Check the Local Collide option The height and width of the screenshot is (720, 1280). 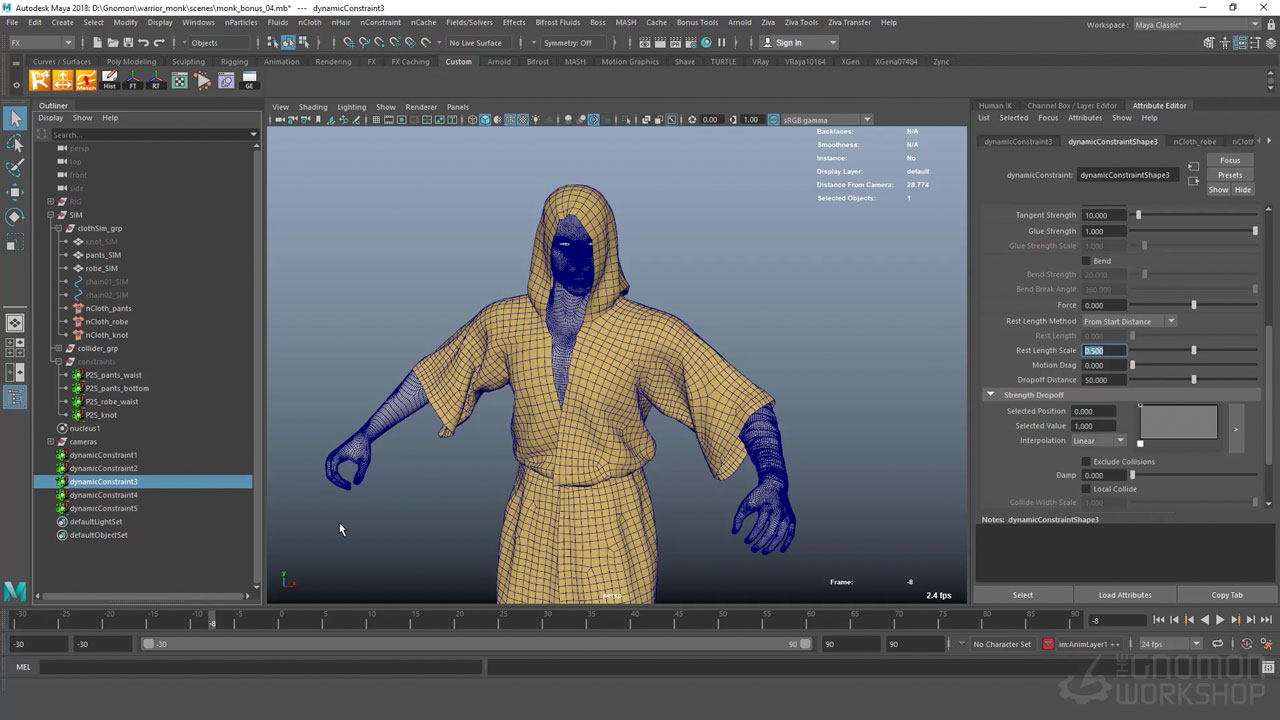[x=1087, y=489]
